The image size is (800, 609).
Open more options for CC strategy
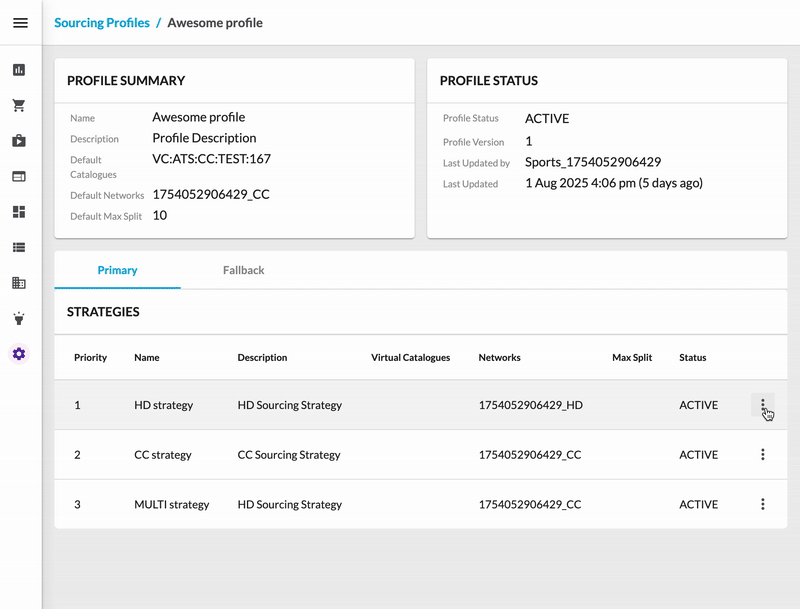[x=762, y=455]
